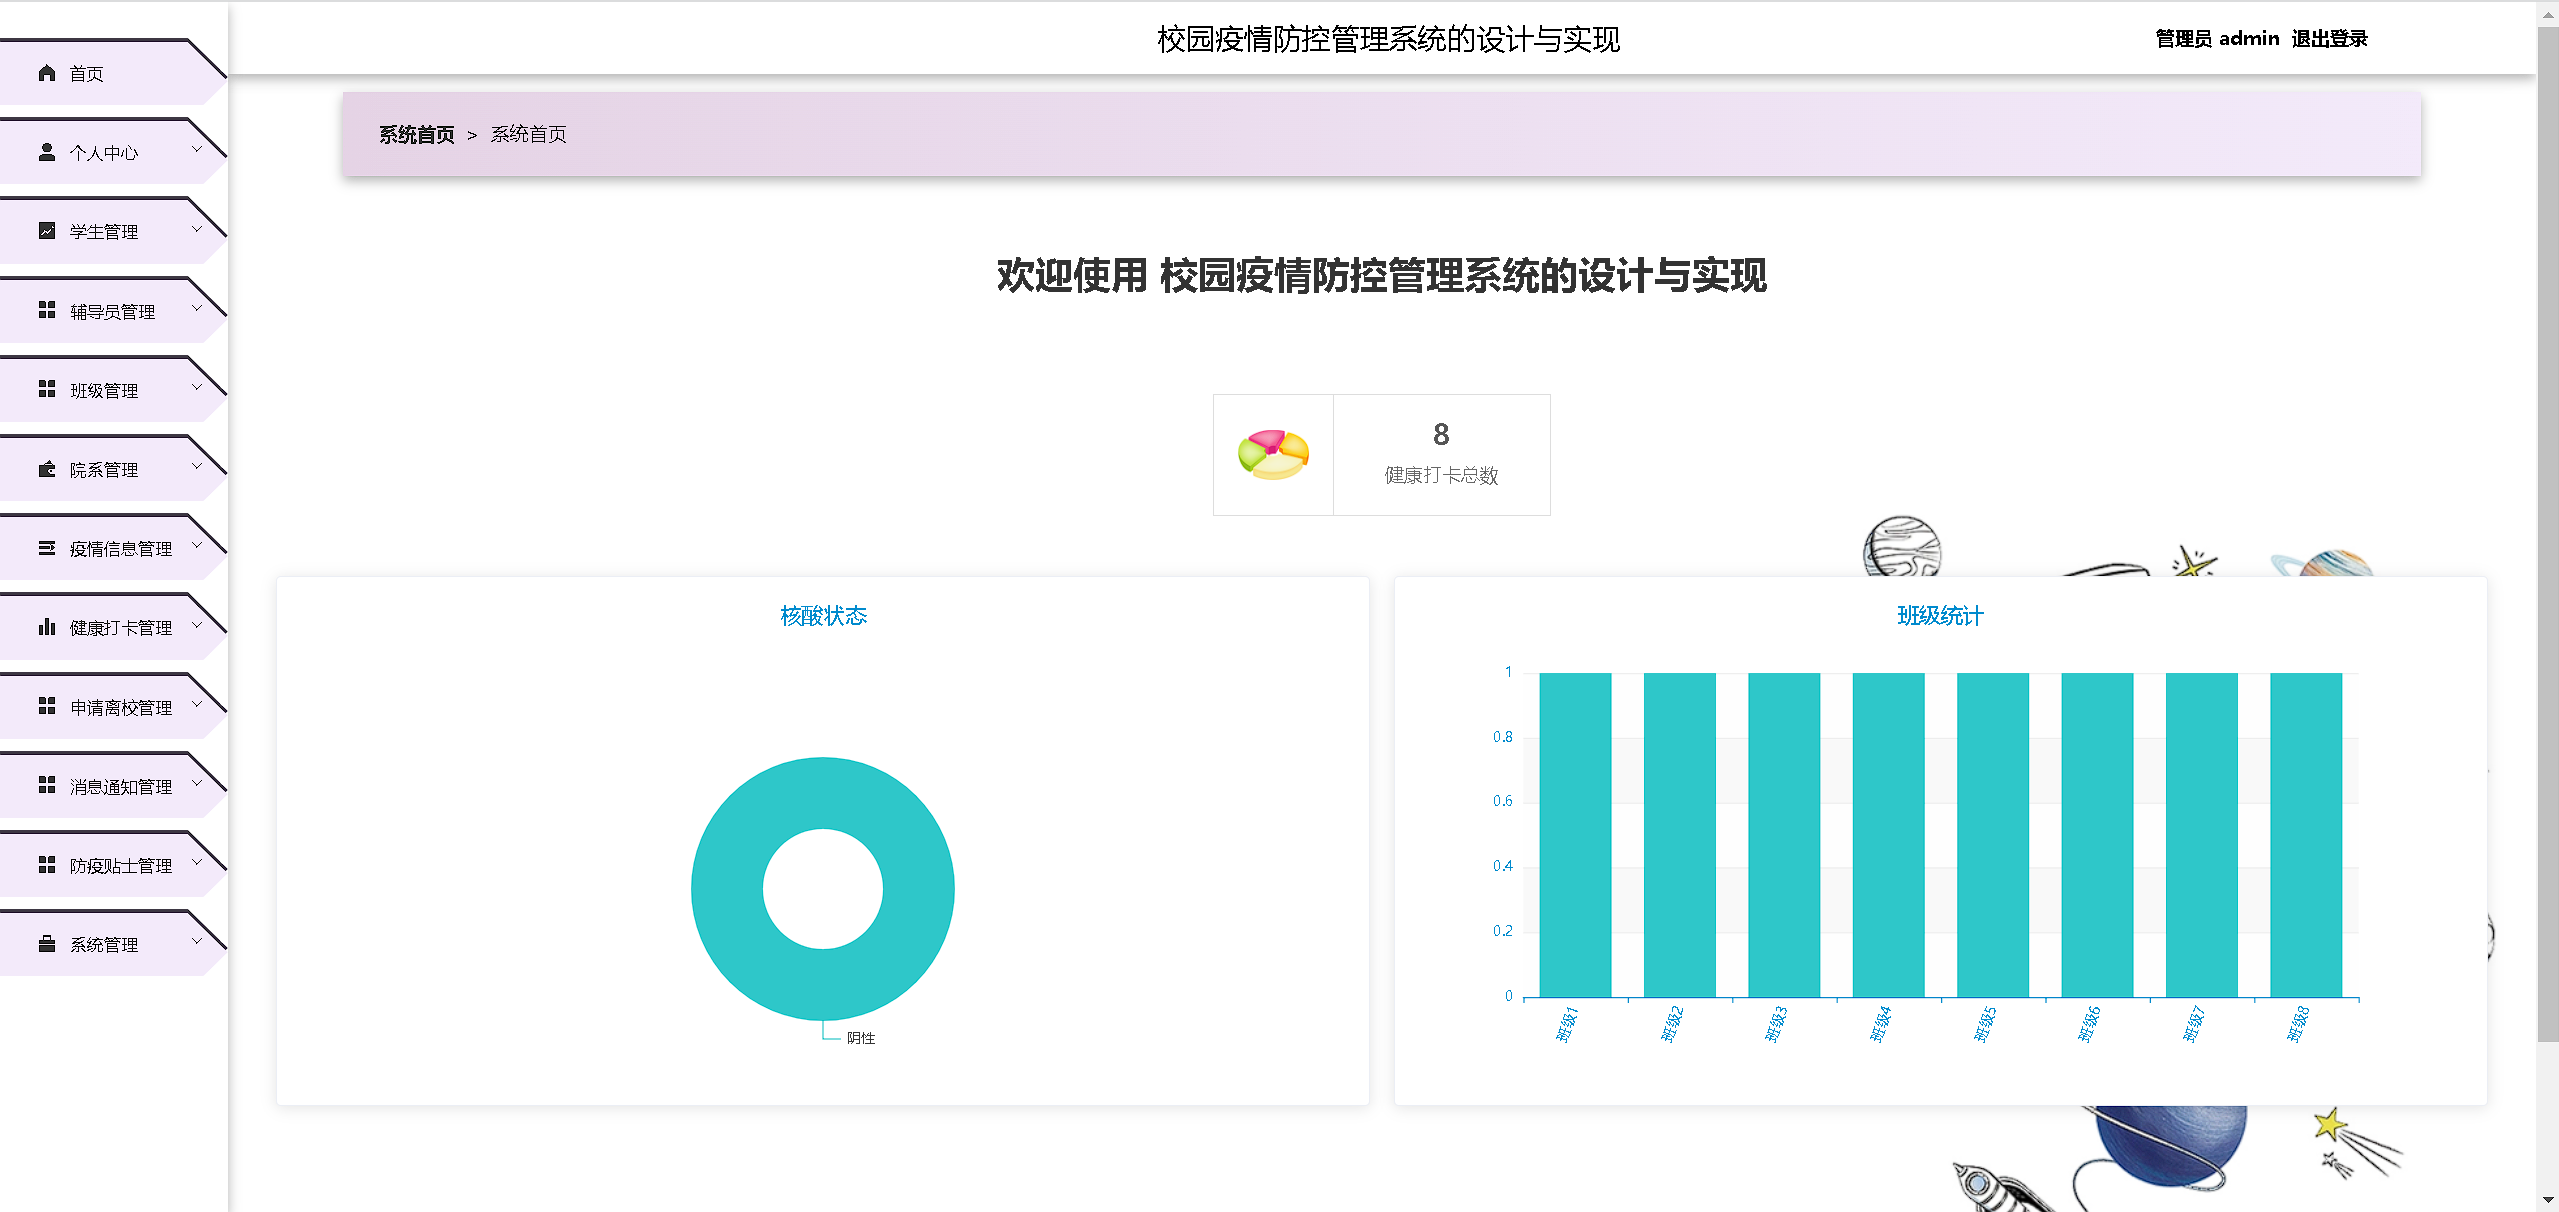Click 退出登录 to log out
2559x1212 pixels.
[x=2329, y=39]
